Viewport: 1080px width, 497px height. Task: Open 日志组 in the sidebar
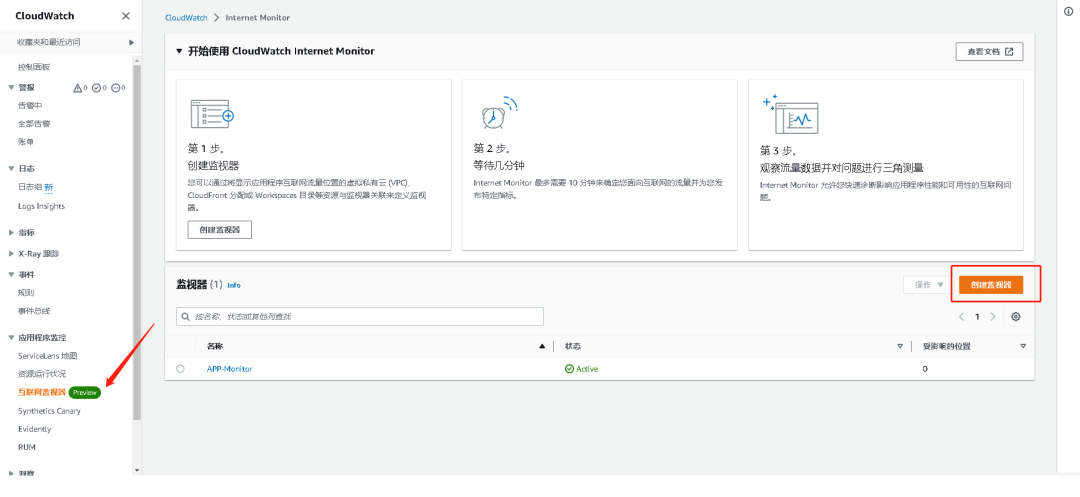click(x=30, y=187)
